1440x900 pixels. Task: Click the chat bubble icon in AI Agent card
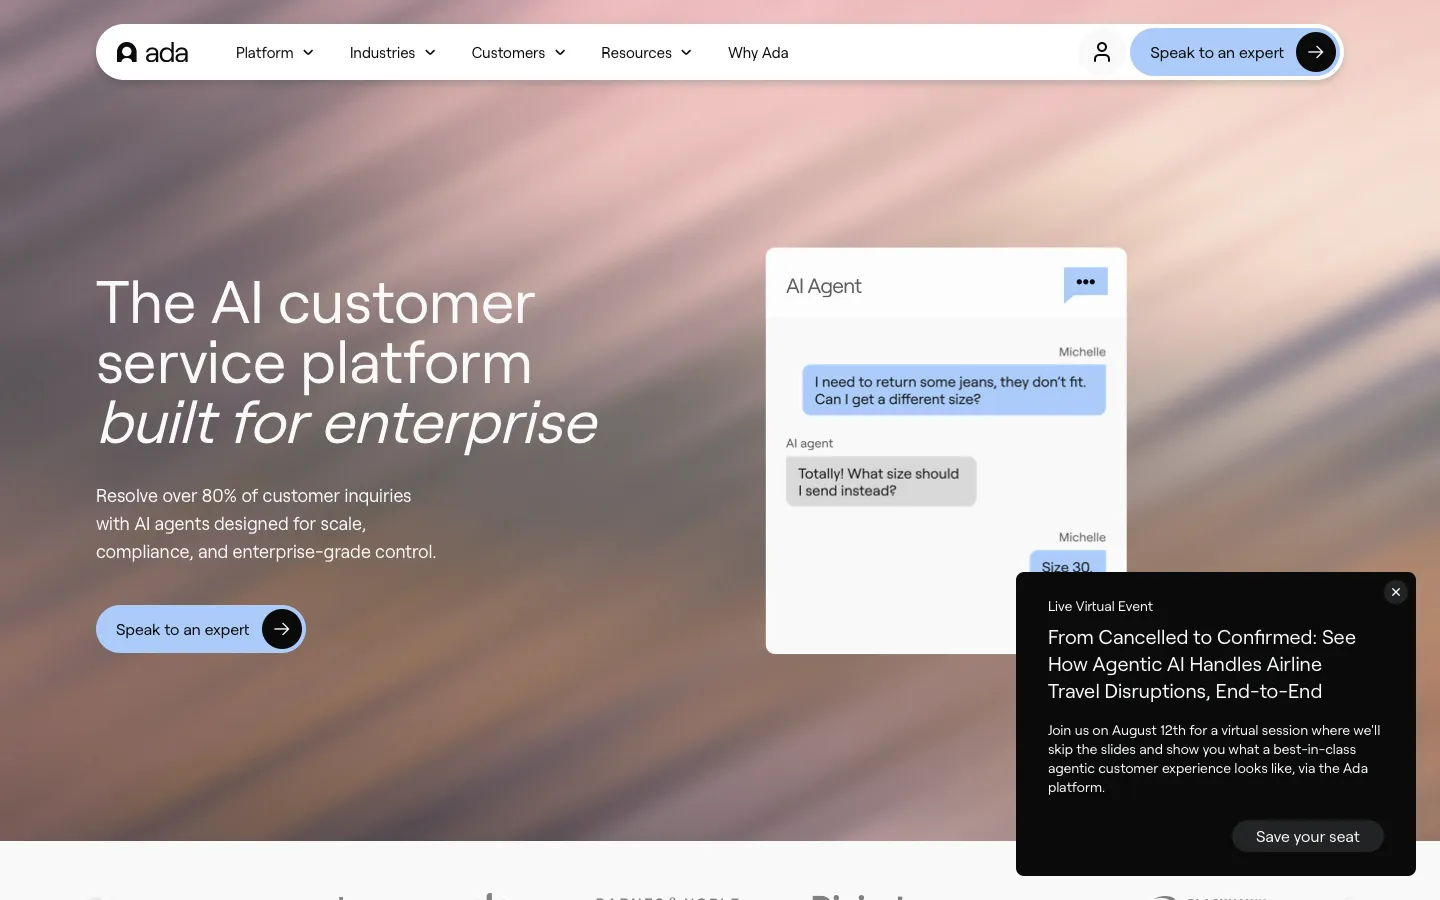tap(1086, 284)
